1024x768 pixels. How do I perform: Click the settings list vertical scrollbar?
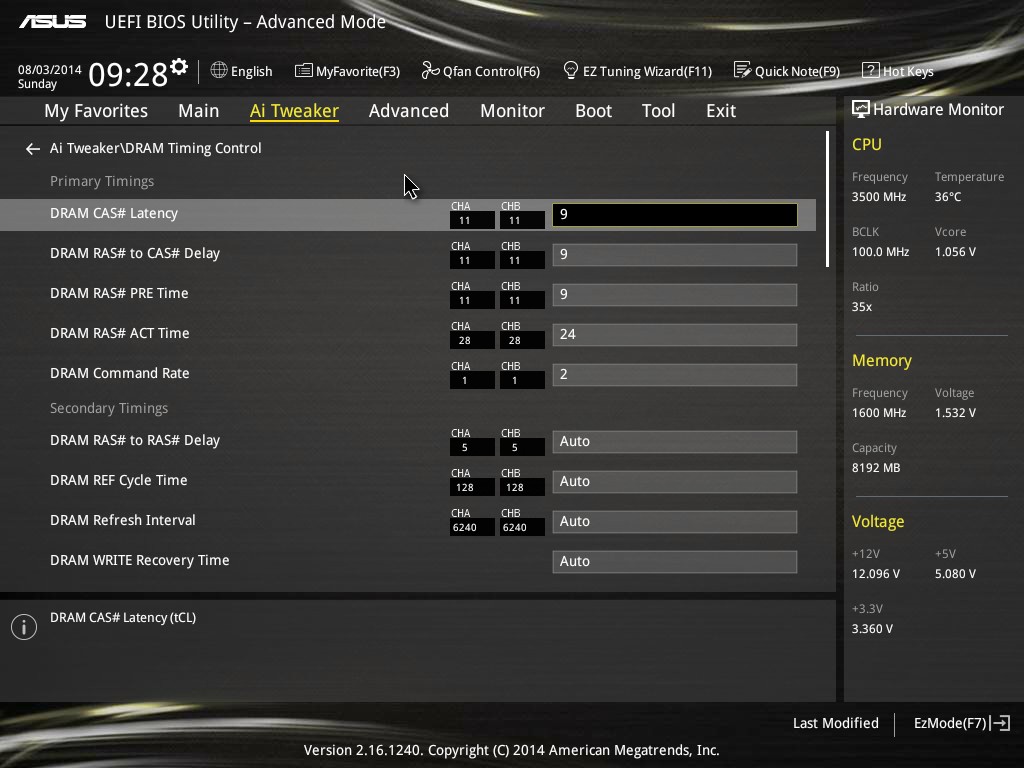827,199
